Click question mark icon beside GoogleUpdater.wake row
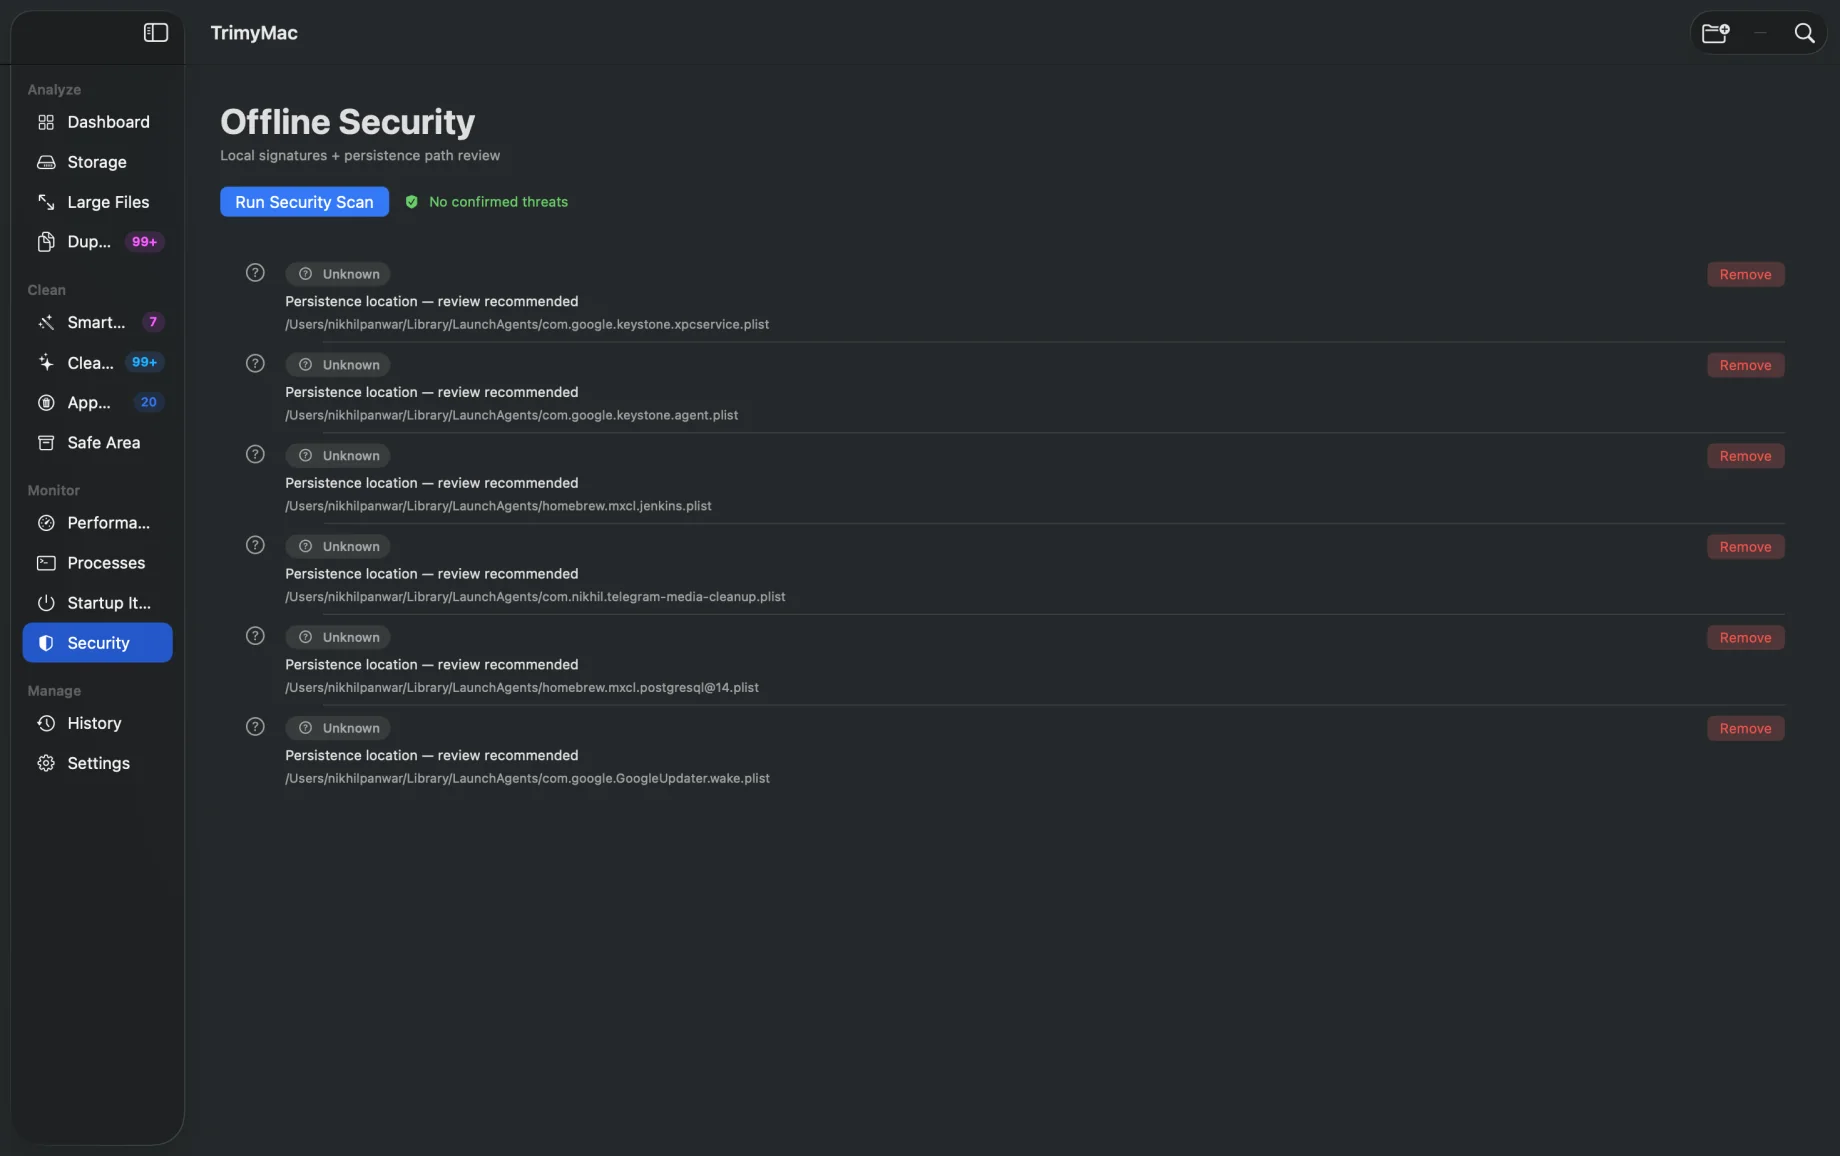The image size is (1840, 1156). tap(255, 728)
